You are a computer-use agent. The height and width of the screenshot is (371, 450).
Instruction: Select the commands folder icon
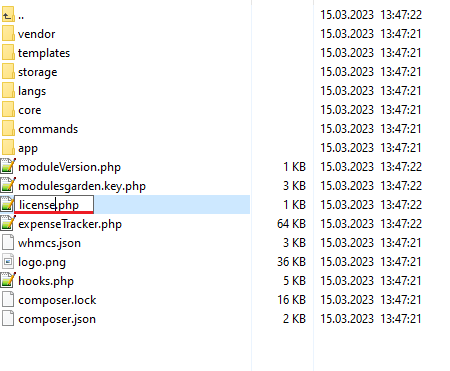pyautogui.click(x=8, y=129)
